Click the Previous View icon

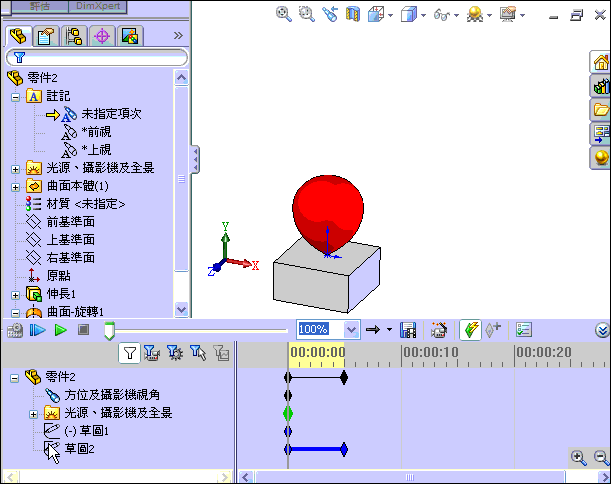[x=330, y=14]
